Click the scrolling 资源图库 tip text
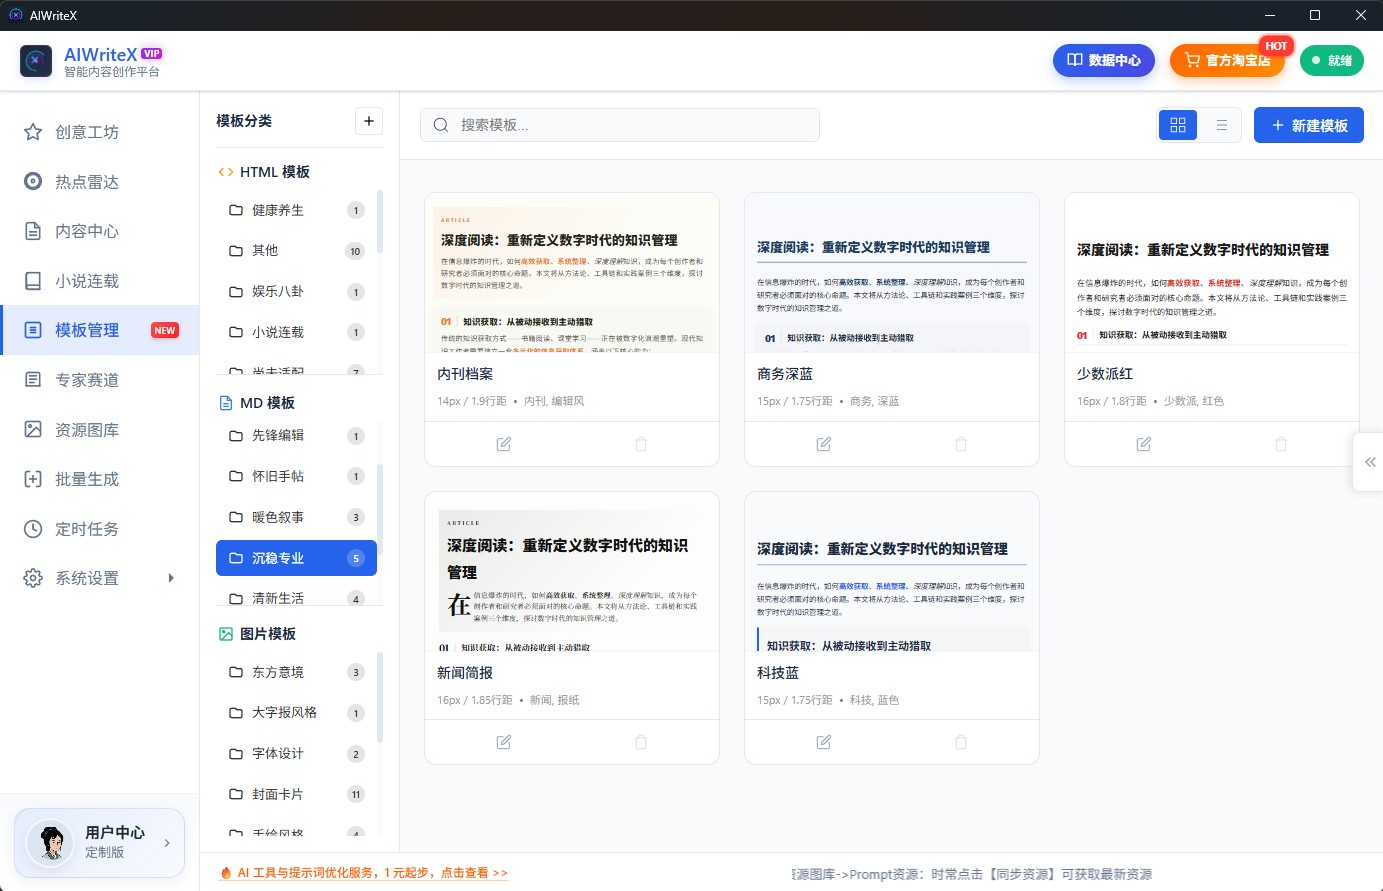Screen dimensions: 1383x891 point(972,874)
